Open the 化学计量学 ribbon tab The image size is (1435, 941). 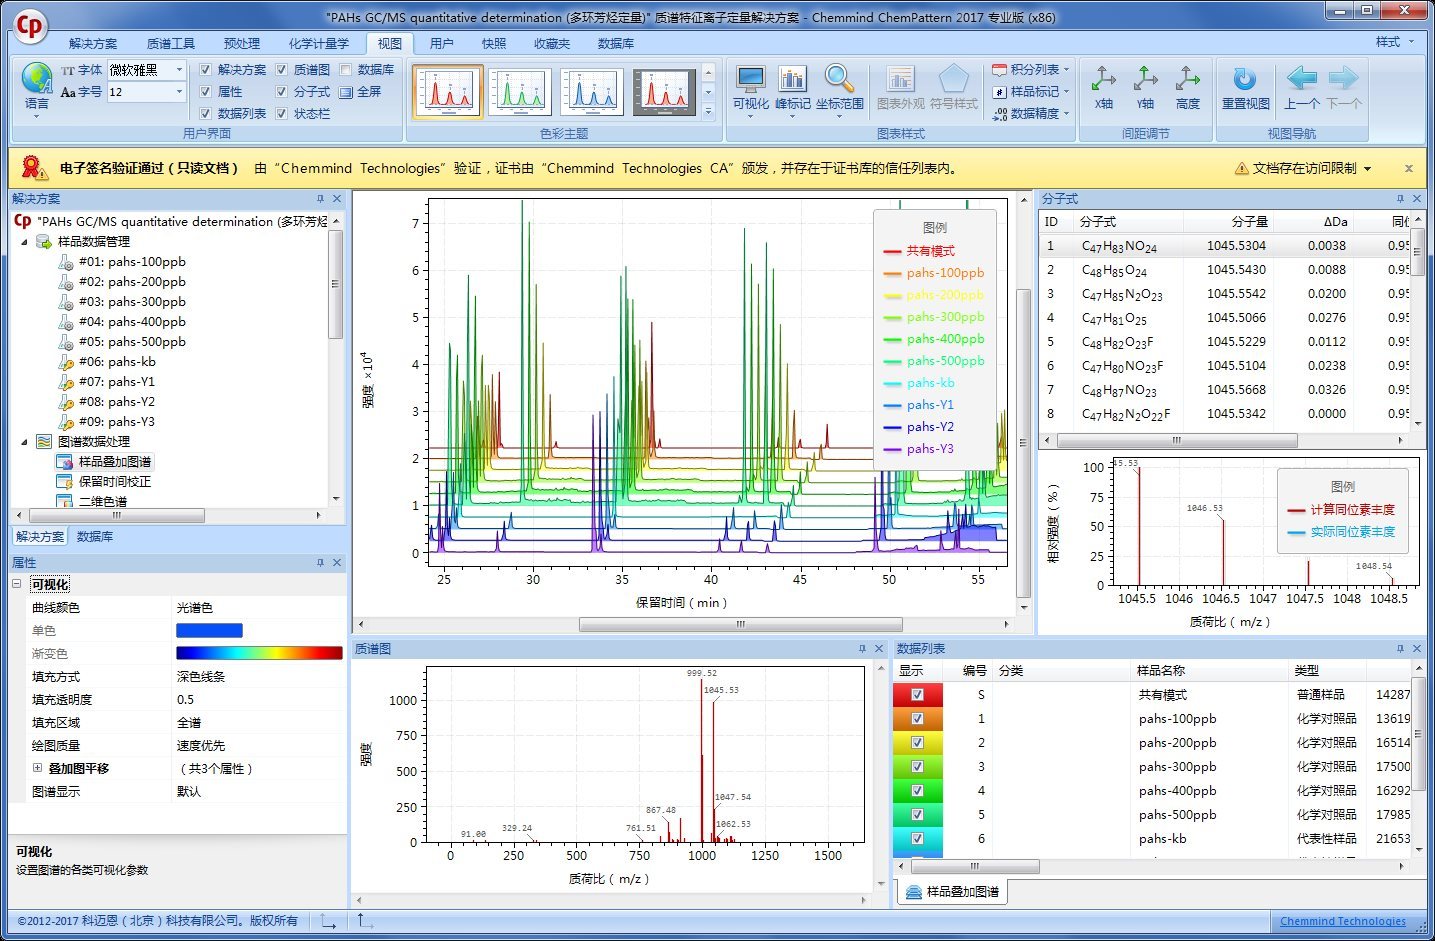coord(318,43)
